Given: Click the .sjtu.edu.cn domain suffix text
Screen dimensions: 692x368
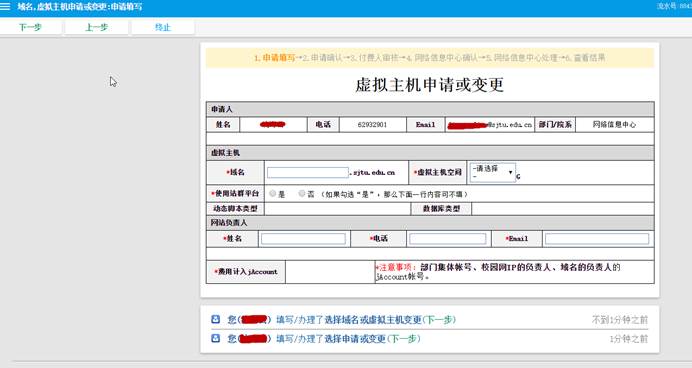Looking at the screenshot, I should tap(372, 173).
